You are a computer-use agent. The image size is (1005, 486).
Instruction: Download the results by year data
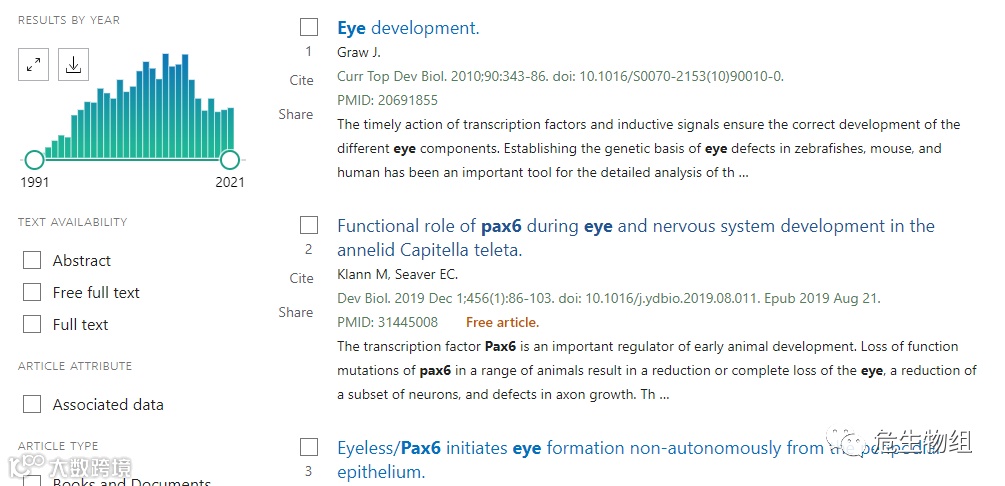73,65
